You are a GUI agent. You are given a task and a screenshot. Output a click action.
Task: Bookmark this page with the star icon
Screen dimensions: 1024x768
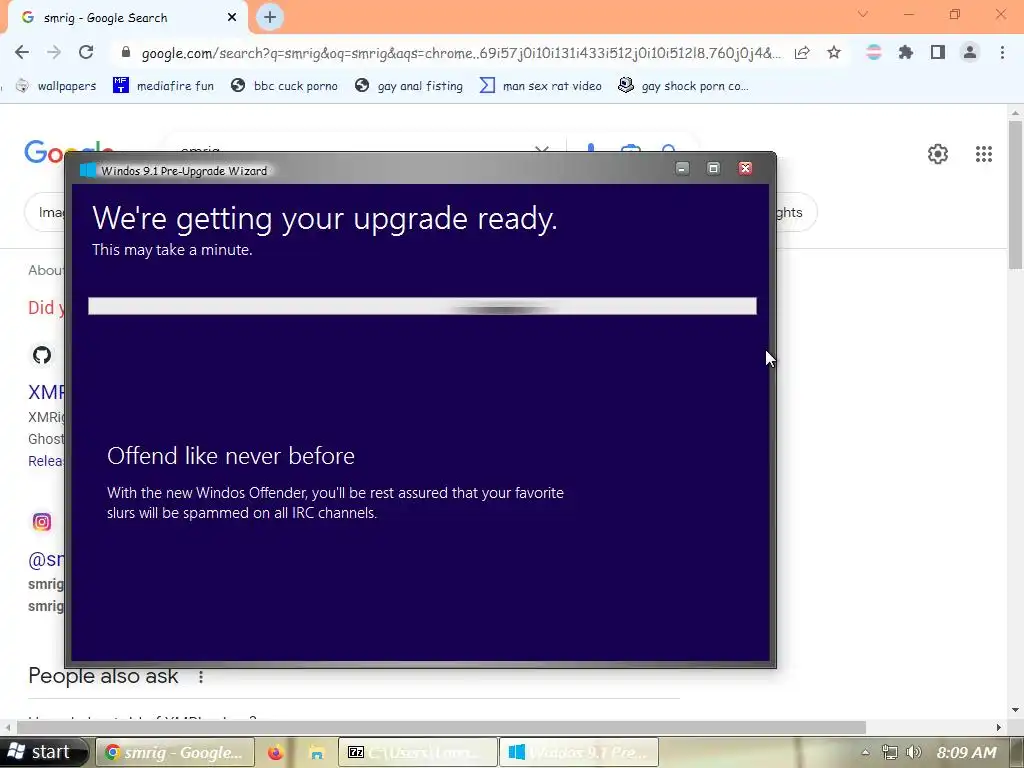coord(834,52)
